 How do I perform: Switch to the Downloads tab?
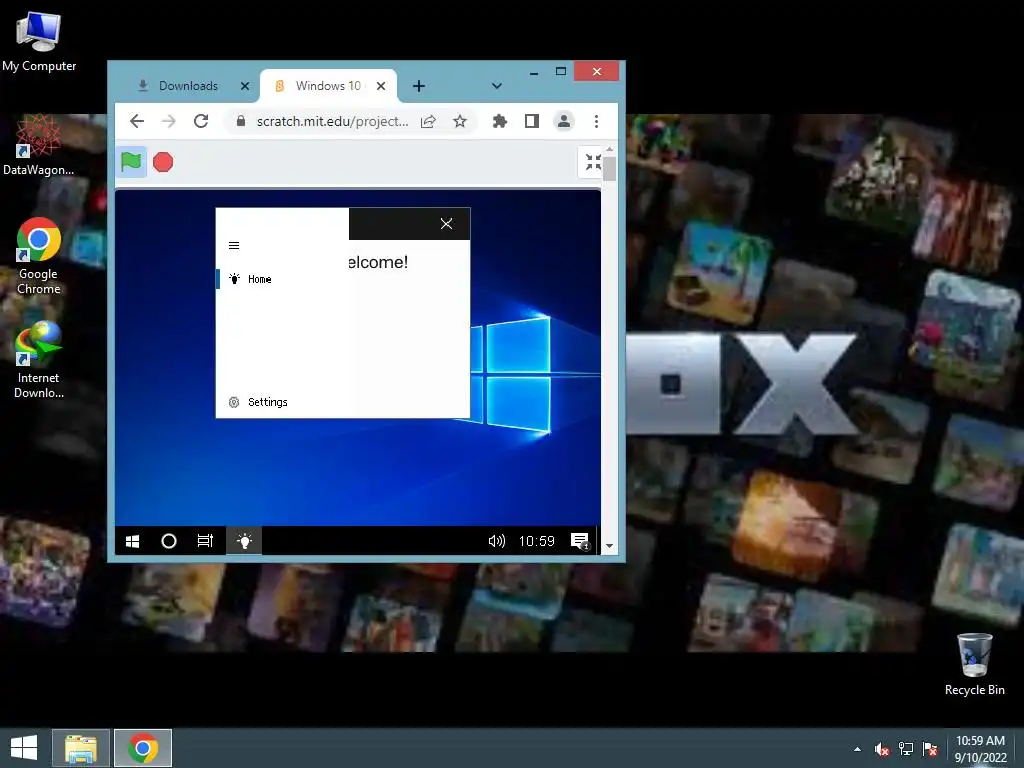coord(188,86)
